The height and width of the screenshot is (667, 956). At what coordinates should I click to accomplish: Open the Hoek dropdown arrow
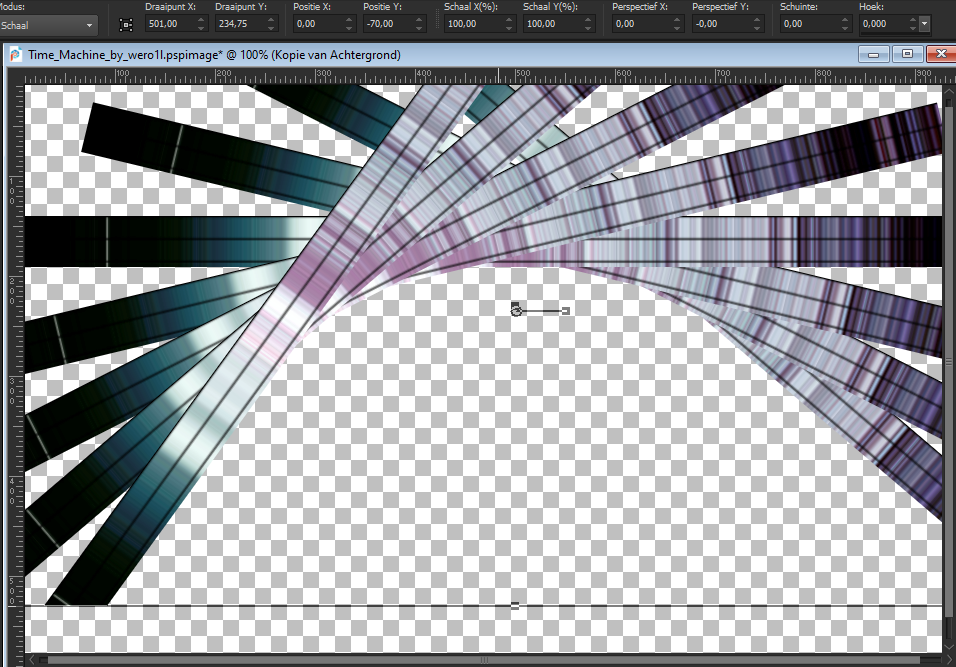point(924,24)
